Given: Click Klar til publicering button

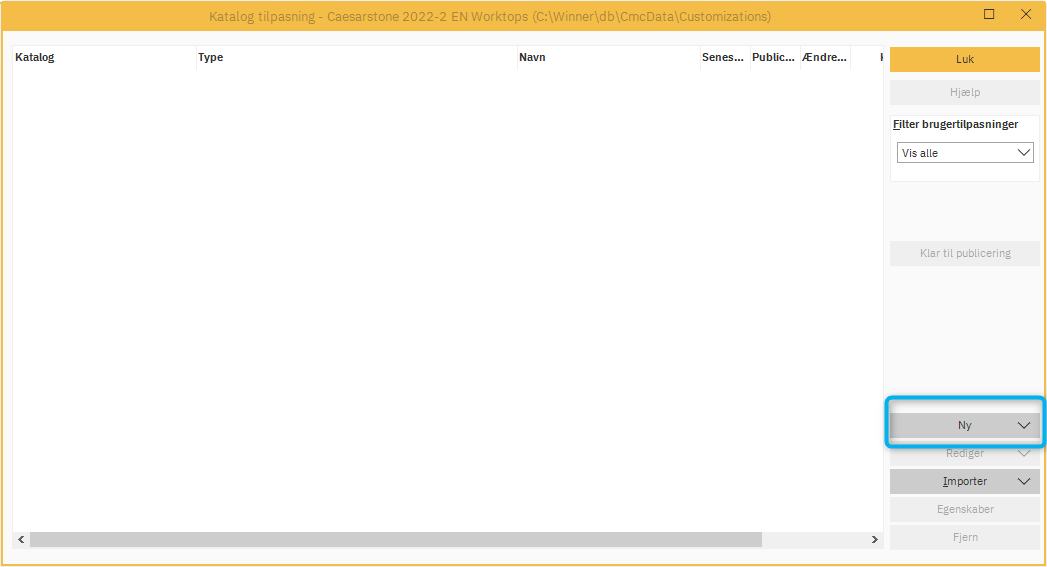Looking at the screenshot, I should (964, 253).
